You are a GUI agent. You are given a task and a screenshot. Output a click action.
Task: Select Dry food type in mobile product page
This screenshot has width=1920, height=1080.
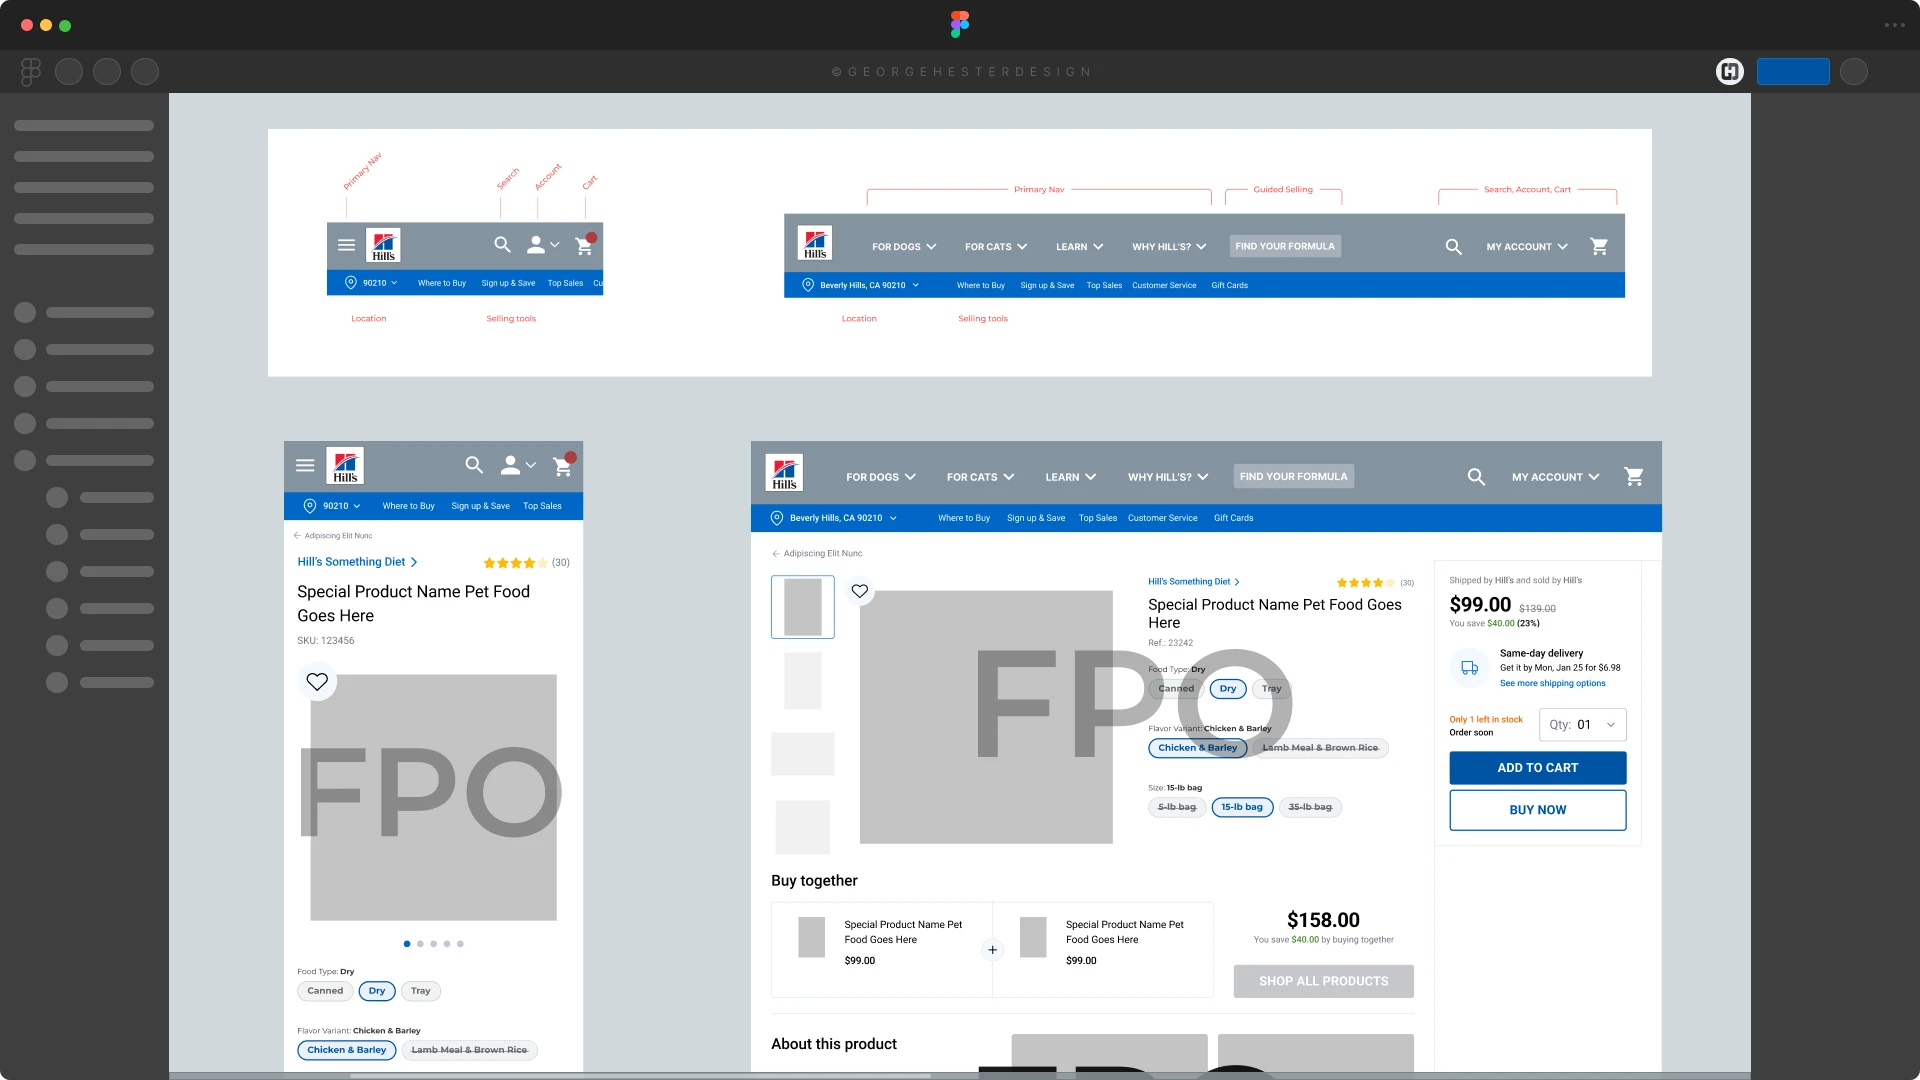pos(377,991)
